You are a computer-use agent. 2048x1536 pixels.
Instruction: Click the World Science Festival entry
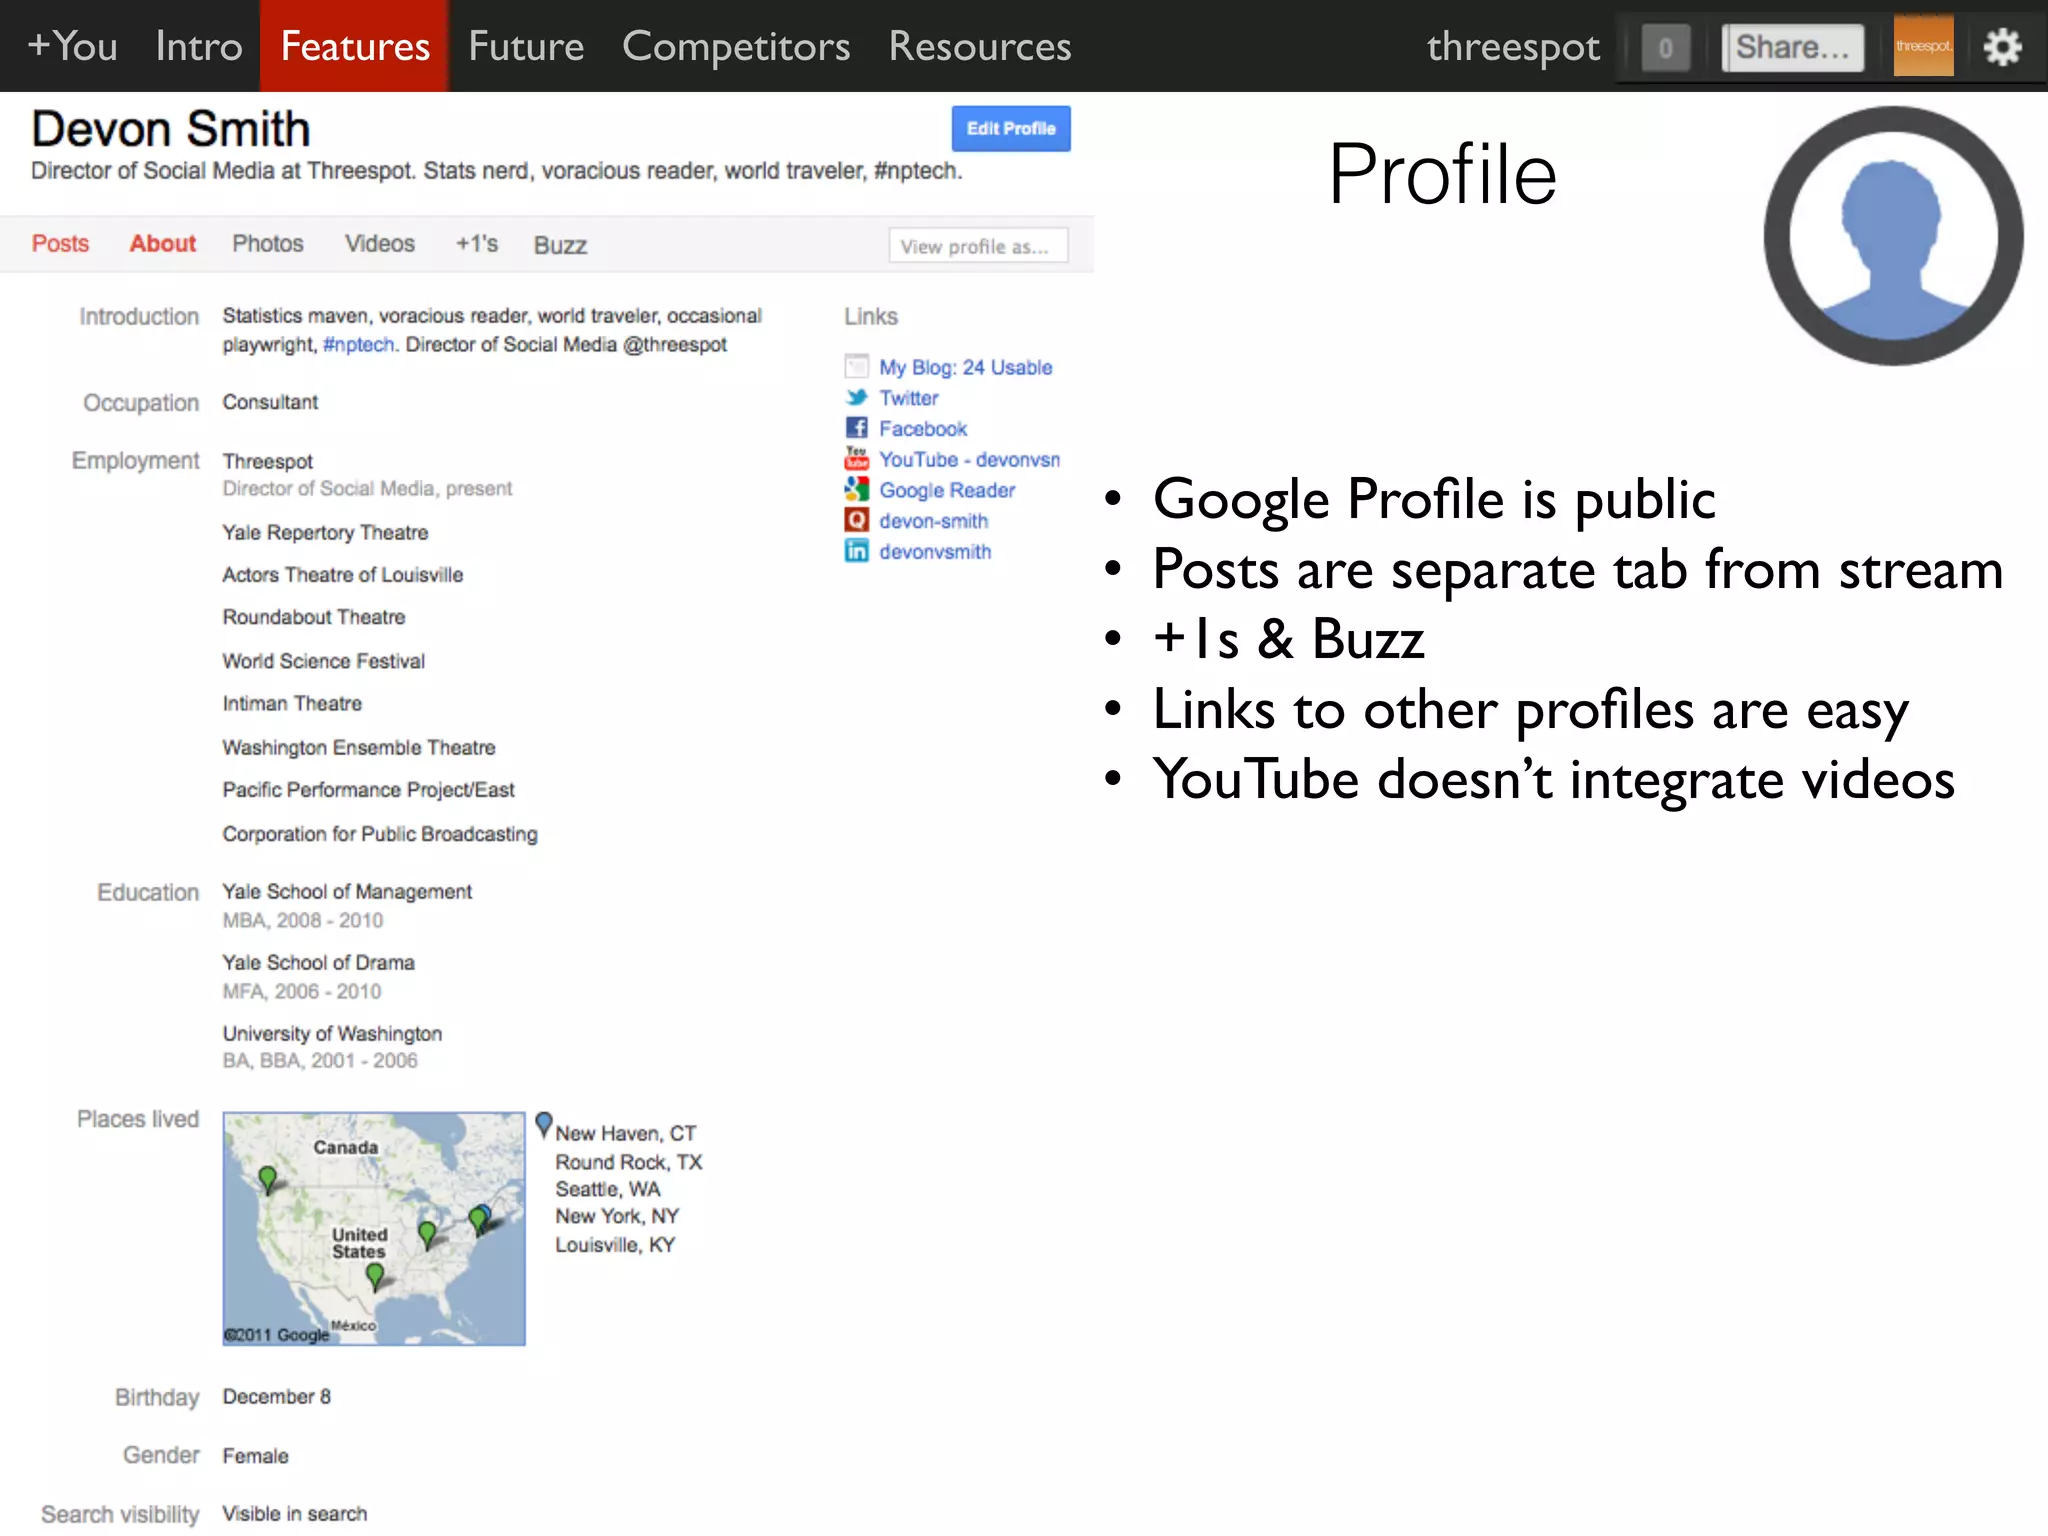[x=324, y=661]
